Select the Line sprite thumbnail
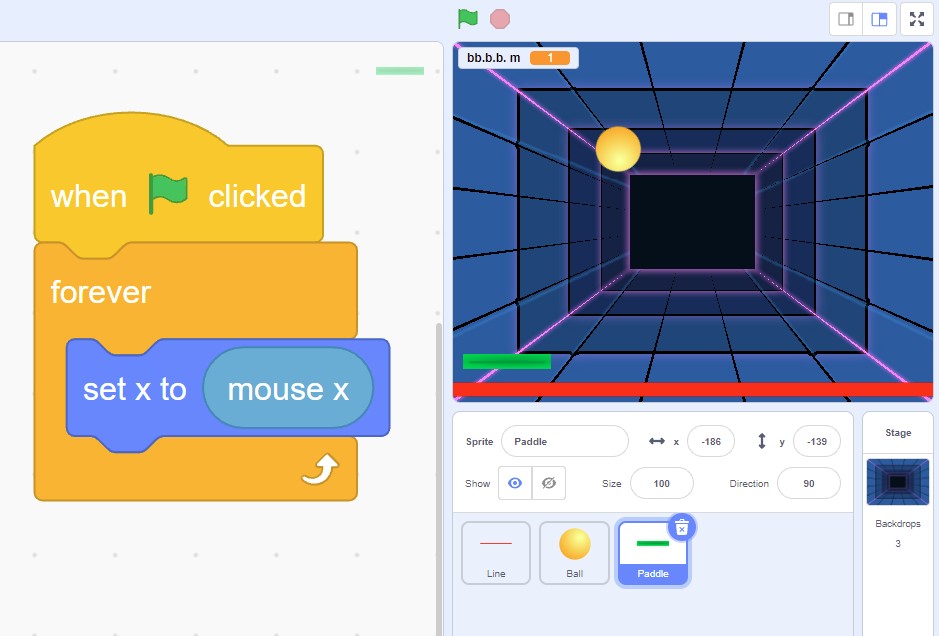 tap(496, 553)
